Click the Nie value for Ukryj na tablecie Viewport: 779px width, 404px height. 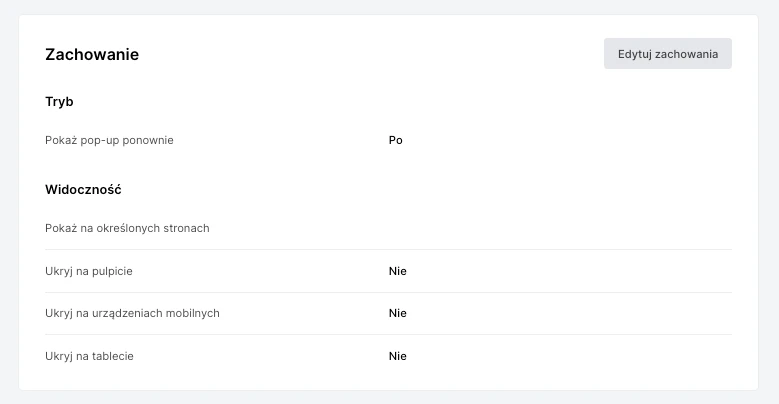click(x=398, y=356)
